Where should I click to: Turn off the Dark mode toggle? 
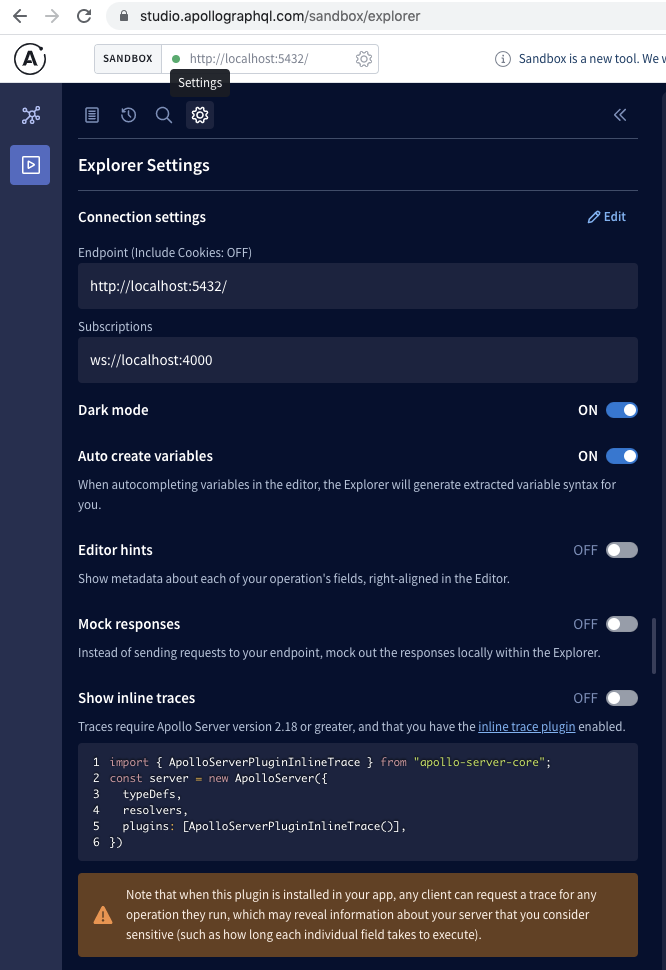[620, 410]
